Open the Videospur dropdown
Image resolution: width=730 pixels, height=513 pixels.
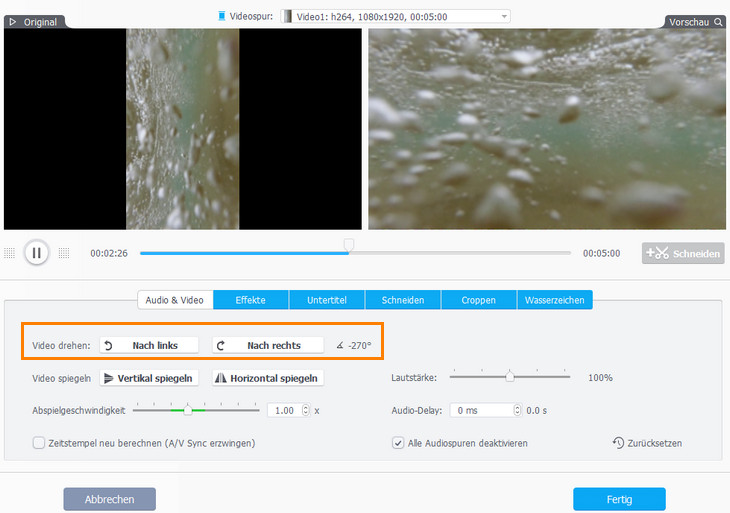[x=395, y=17]
